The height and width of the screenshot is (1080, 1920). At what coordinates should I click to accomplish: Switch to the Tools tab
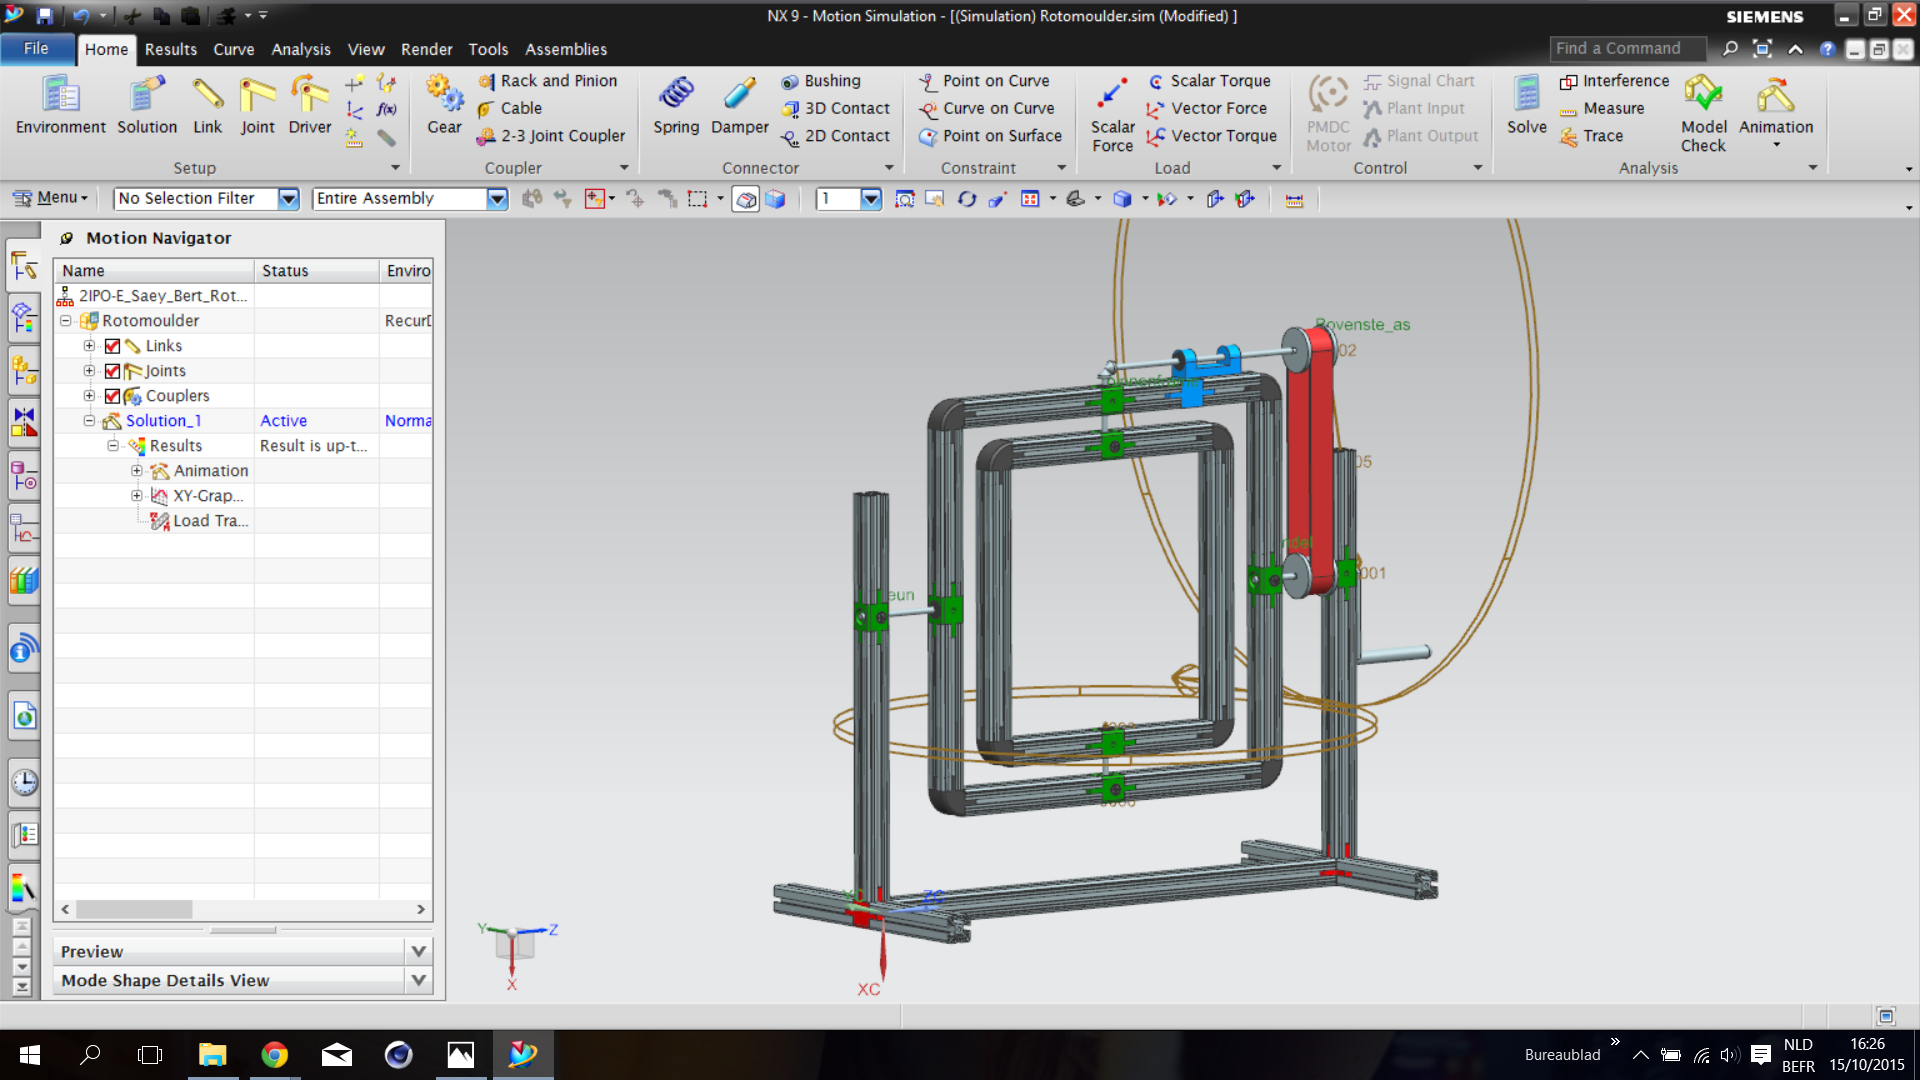[488, 49]
